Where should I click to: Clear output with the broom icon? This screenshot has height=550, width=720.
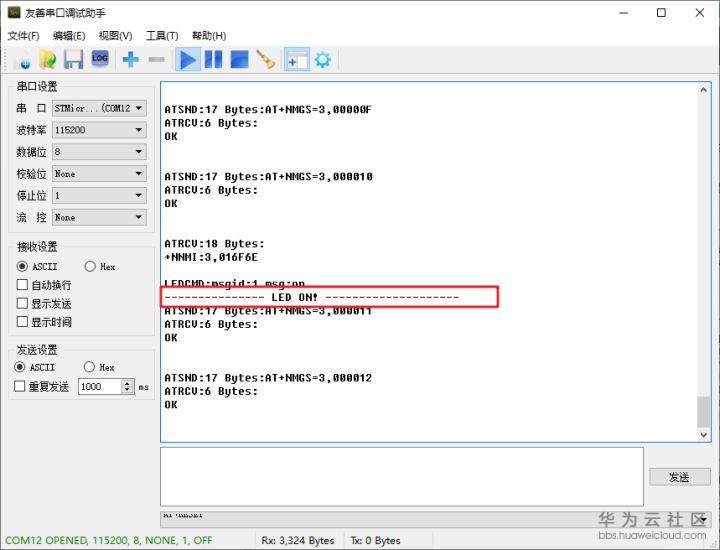point(266,60)
